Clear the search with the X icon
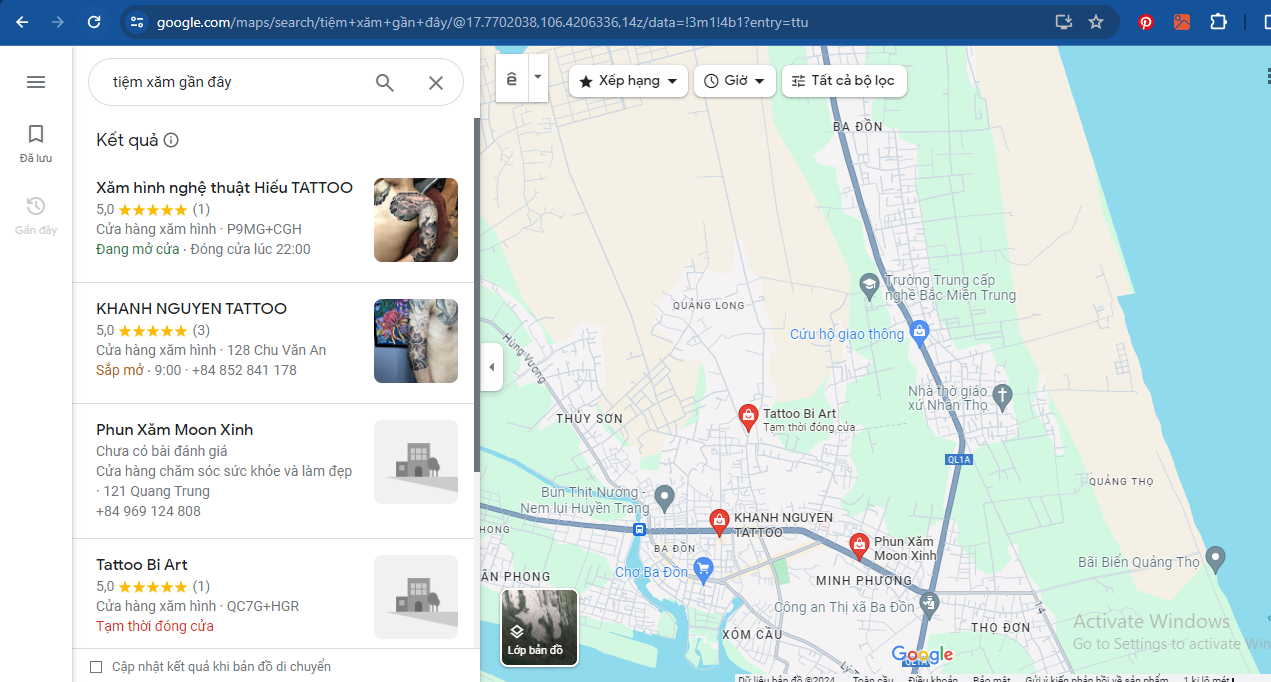1271x682 pixels. click(x=436, y=83)
